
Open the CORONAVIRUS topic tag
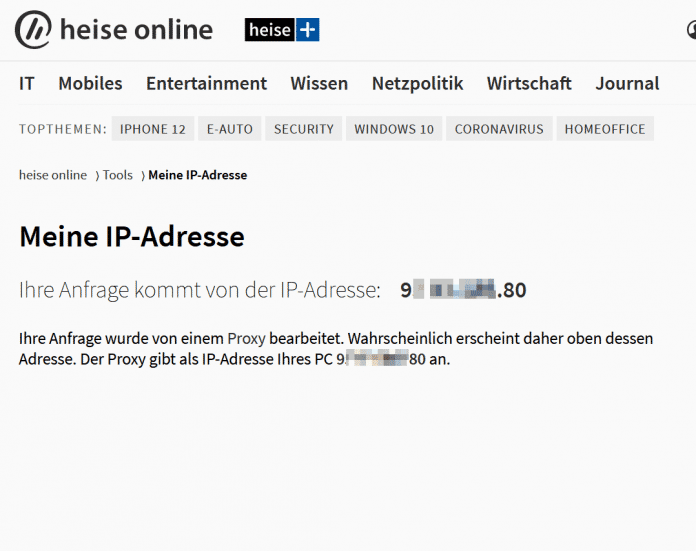click(499, 129)
